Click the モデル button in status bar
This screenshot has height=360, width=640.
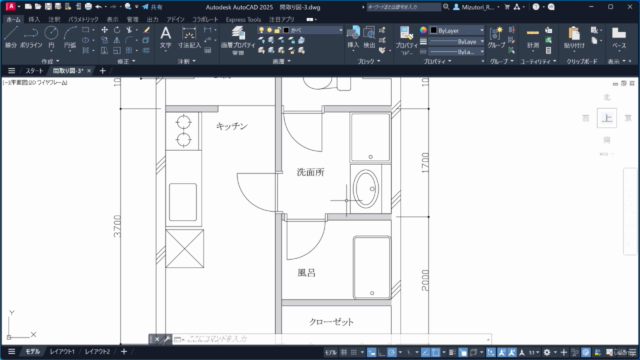tap(330, 352)
